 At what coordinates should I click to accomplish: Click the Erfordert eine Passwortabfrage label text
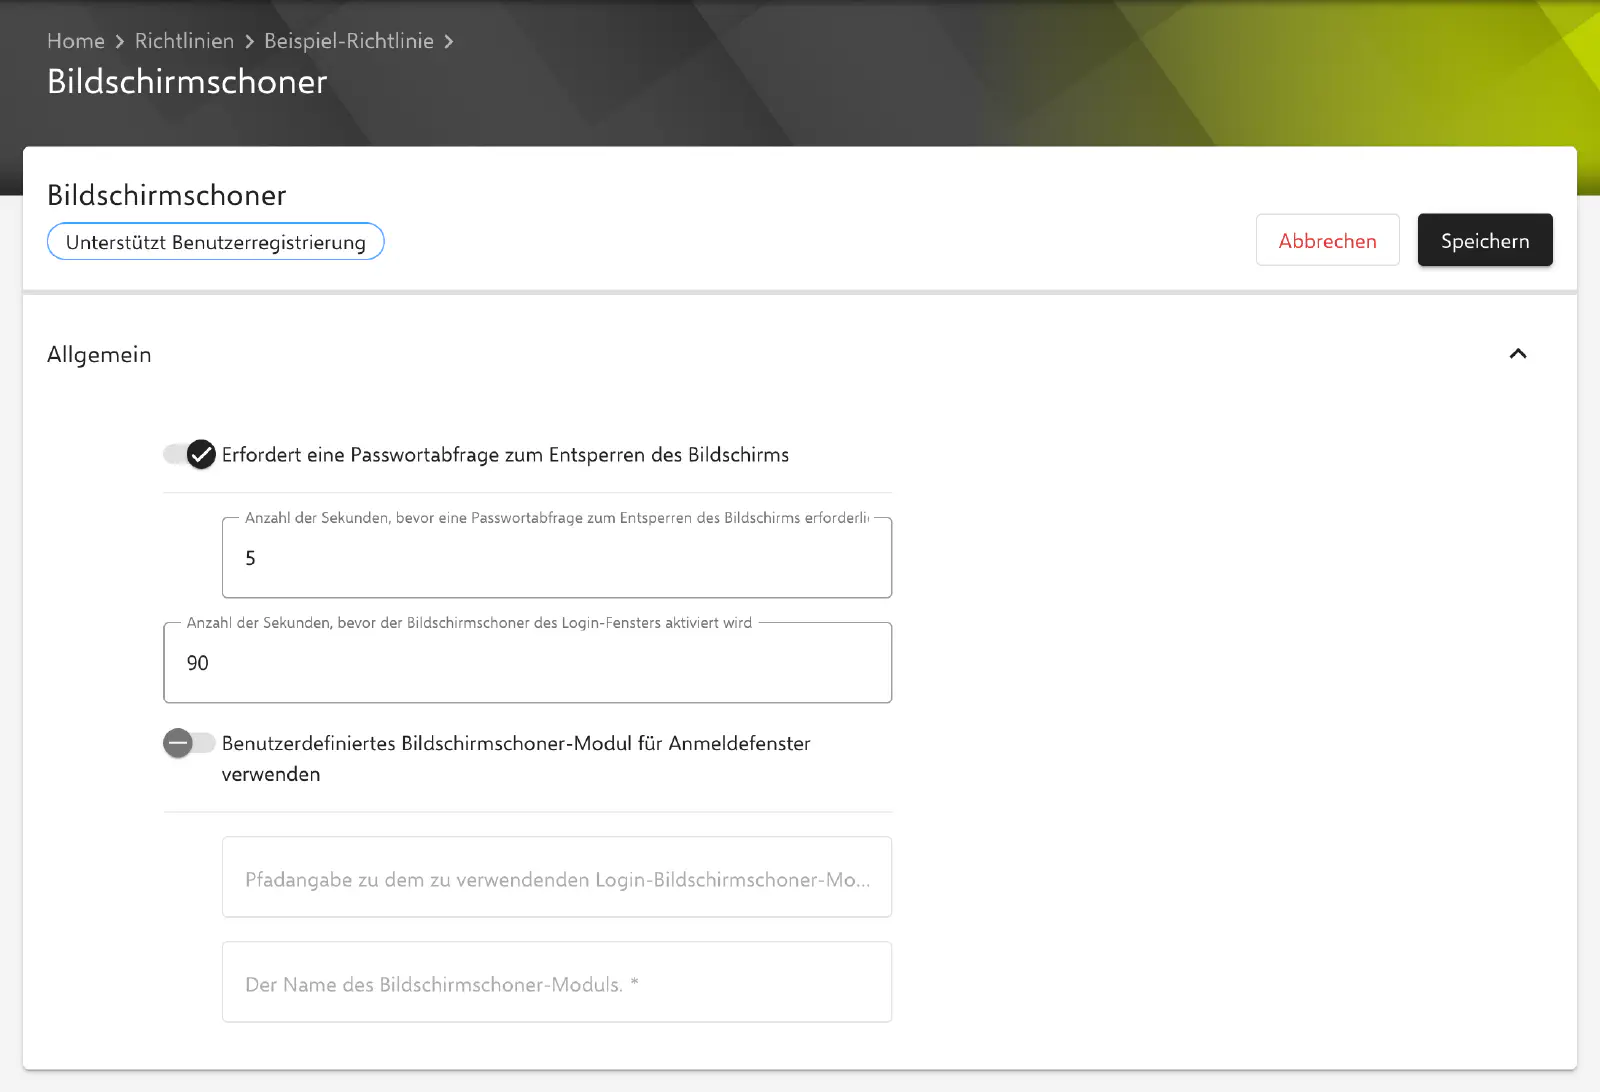pos(505,455)
